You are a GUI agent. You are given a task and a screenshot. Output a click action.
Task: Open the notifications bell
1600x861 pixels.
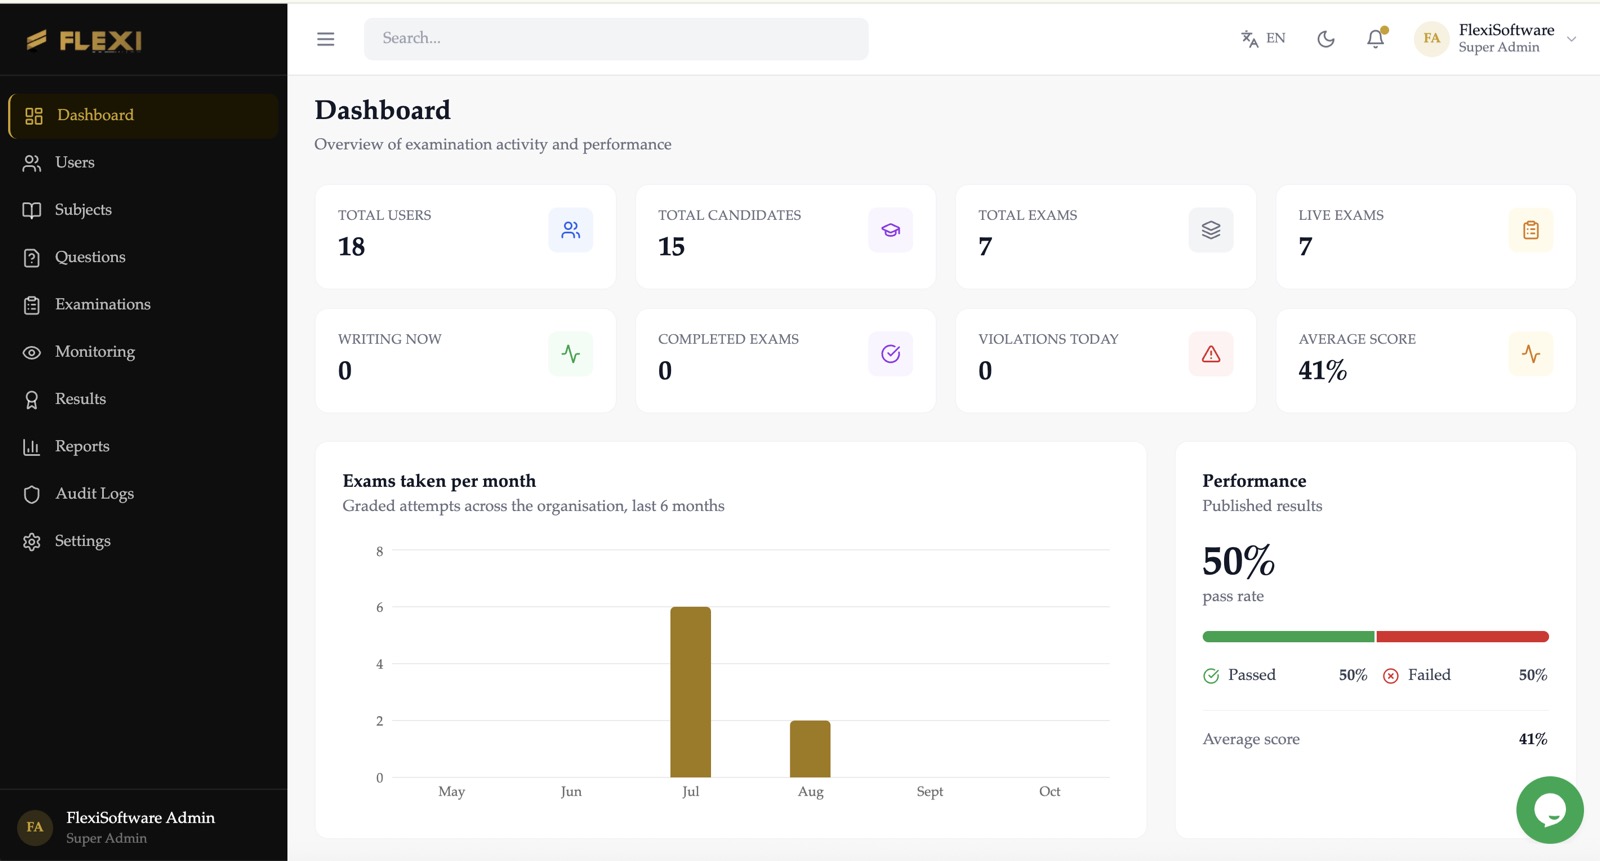pyautogui.click(x=1376, y=39)
